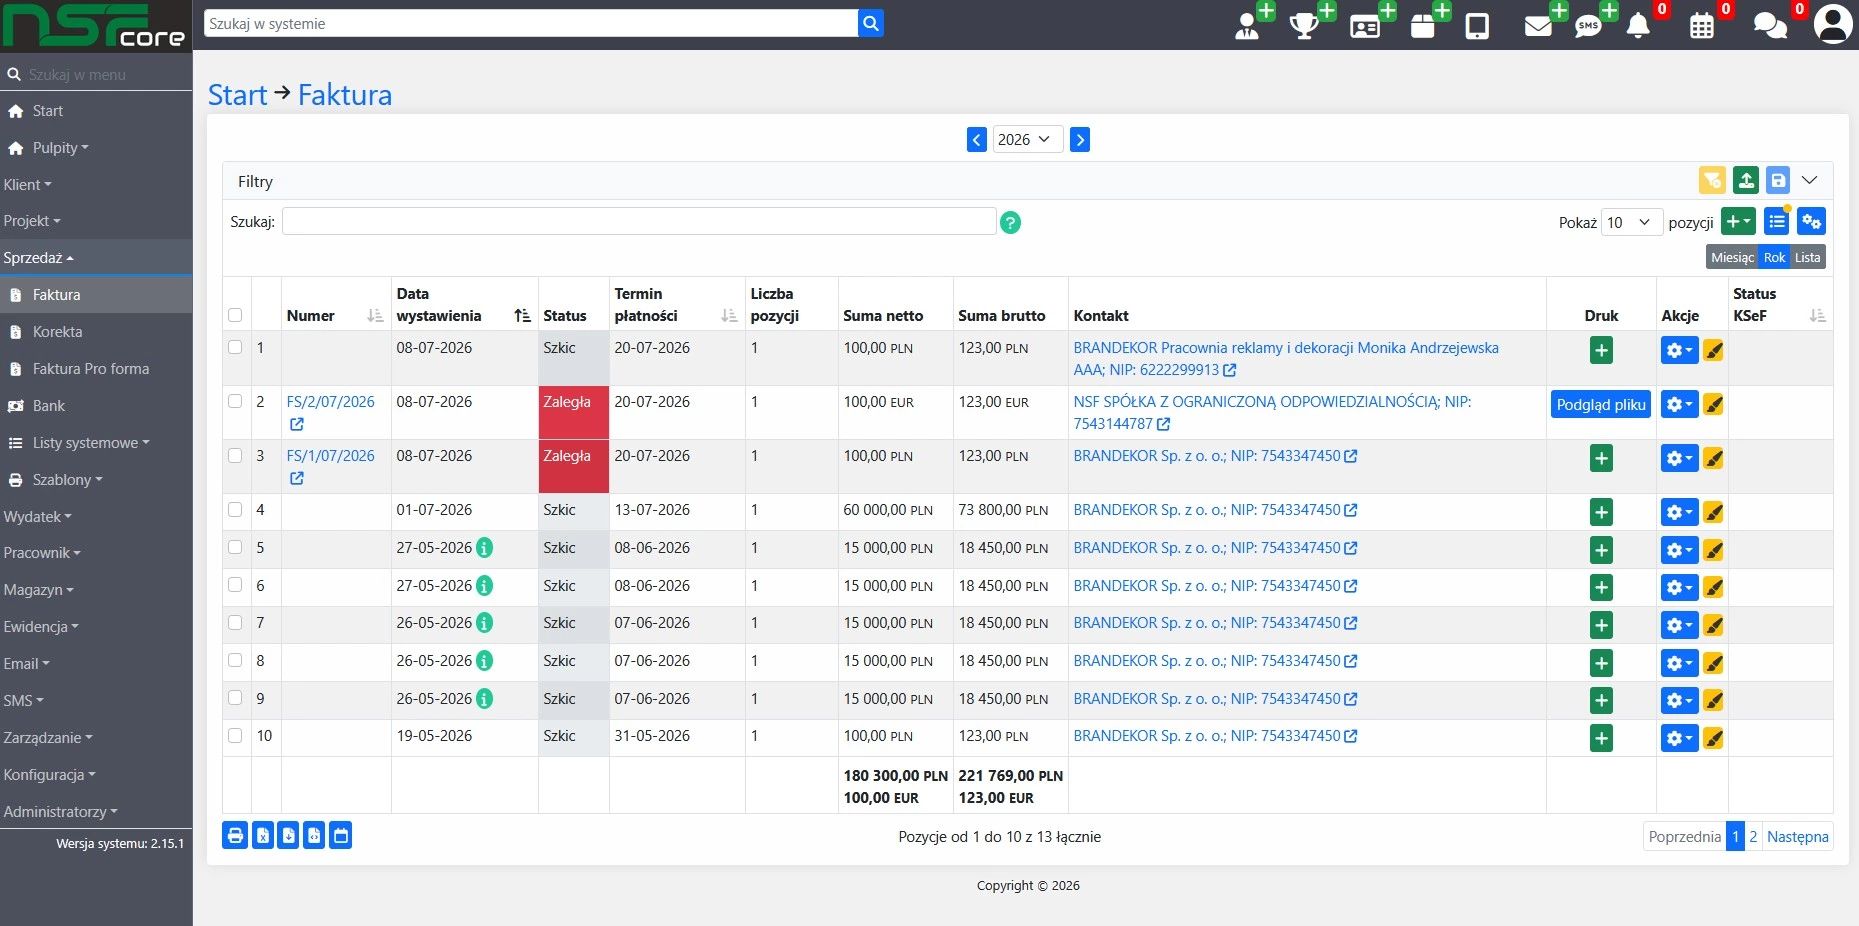
Task: Expand the Magazyn sidebar menu
Action: pos(38,590)
